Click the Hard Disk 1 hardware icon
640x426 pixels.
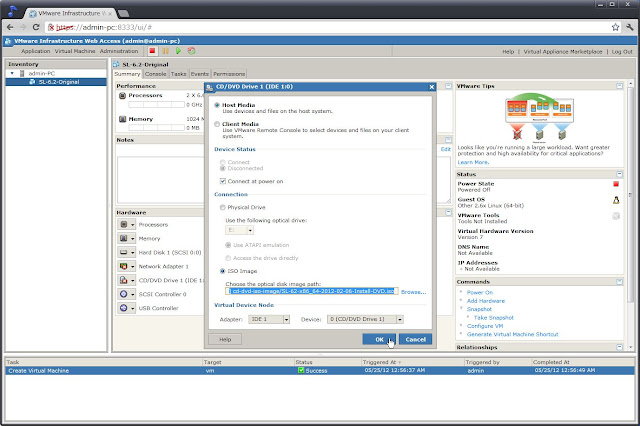[x=124, y=253]
